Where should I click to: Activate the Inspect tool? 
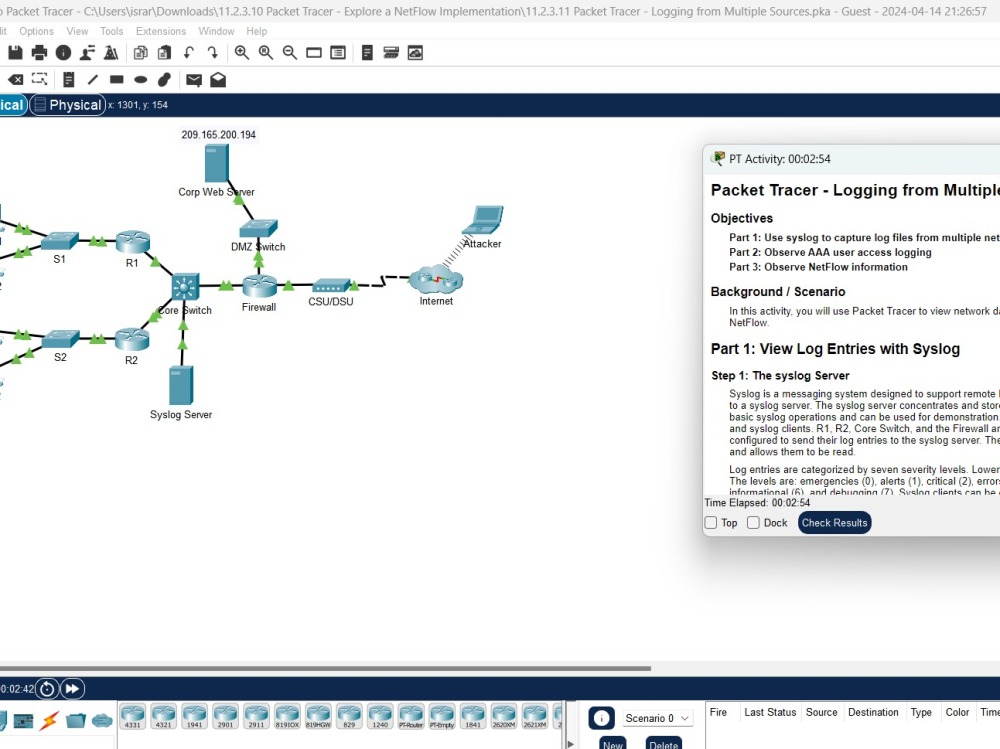click(x=39, y=79)
